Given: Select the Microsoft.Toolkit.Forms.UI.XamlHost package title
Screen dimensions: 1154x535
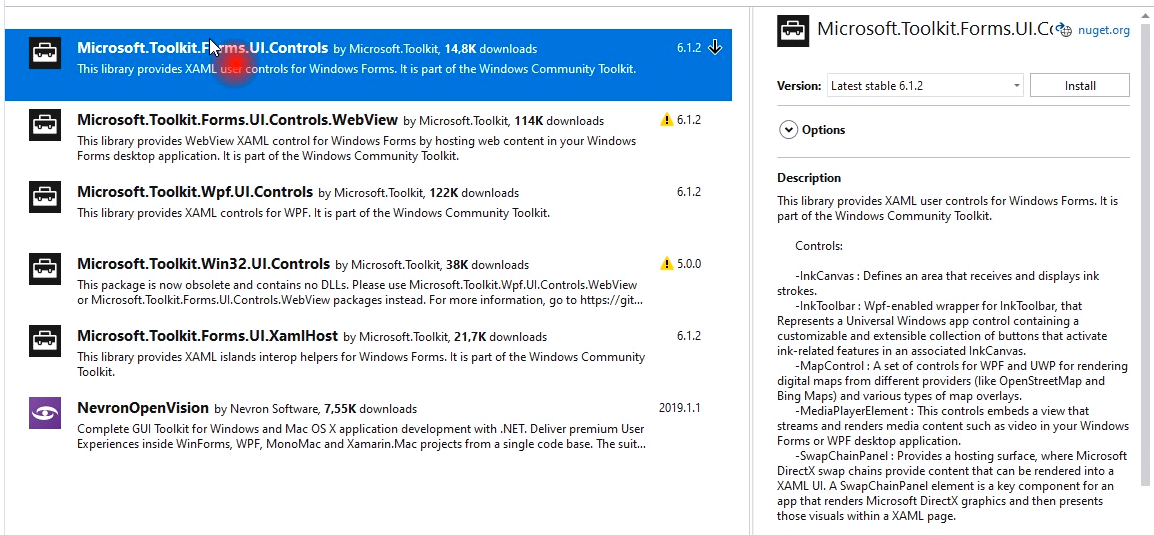Looking at the screenshot, I should point(208,336).
